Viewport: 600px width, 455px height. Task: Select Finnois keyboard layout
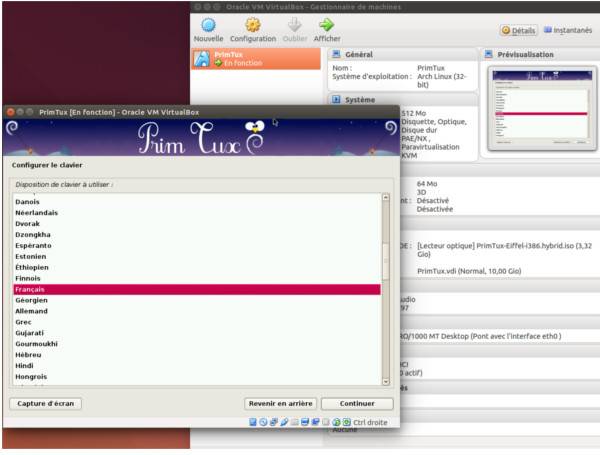pyautogui.click(x=197, y=278)
